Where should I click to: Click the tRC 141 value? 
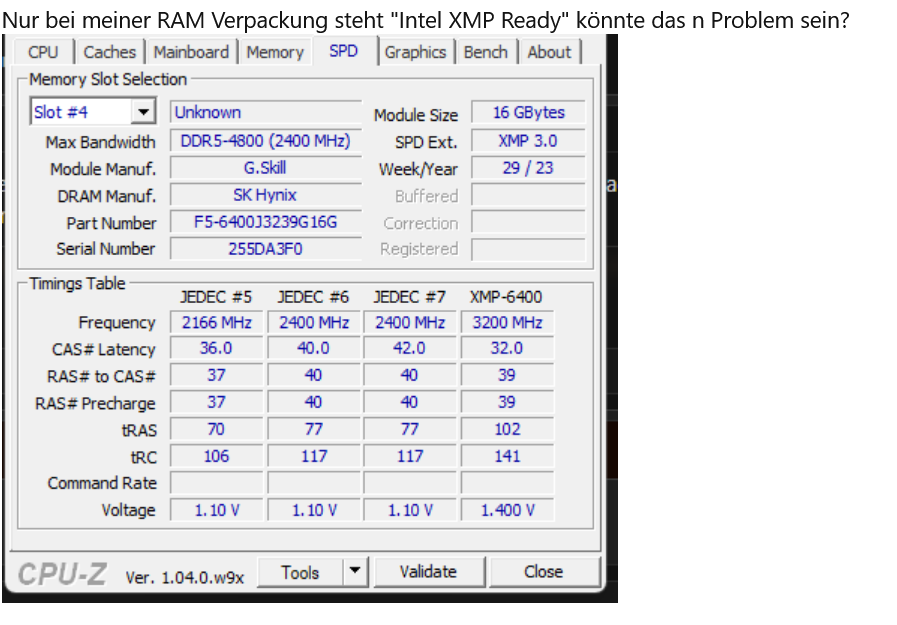(x=507, y=456)
